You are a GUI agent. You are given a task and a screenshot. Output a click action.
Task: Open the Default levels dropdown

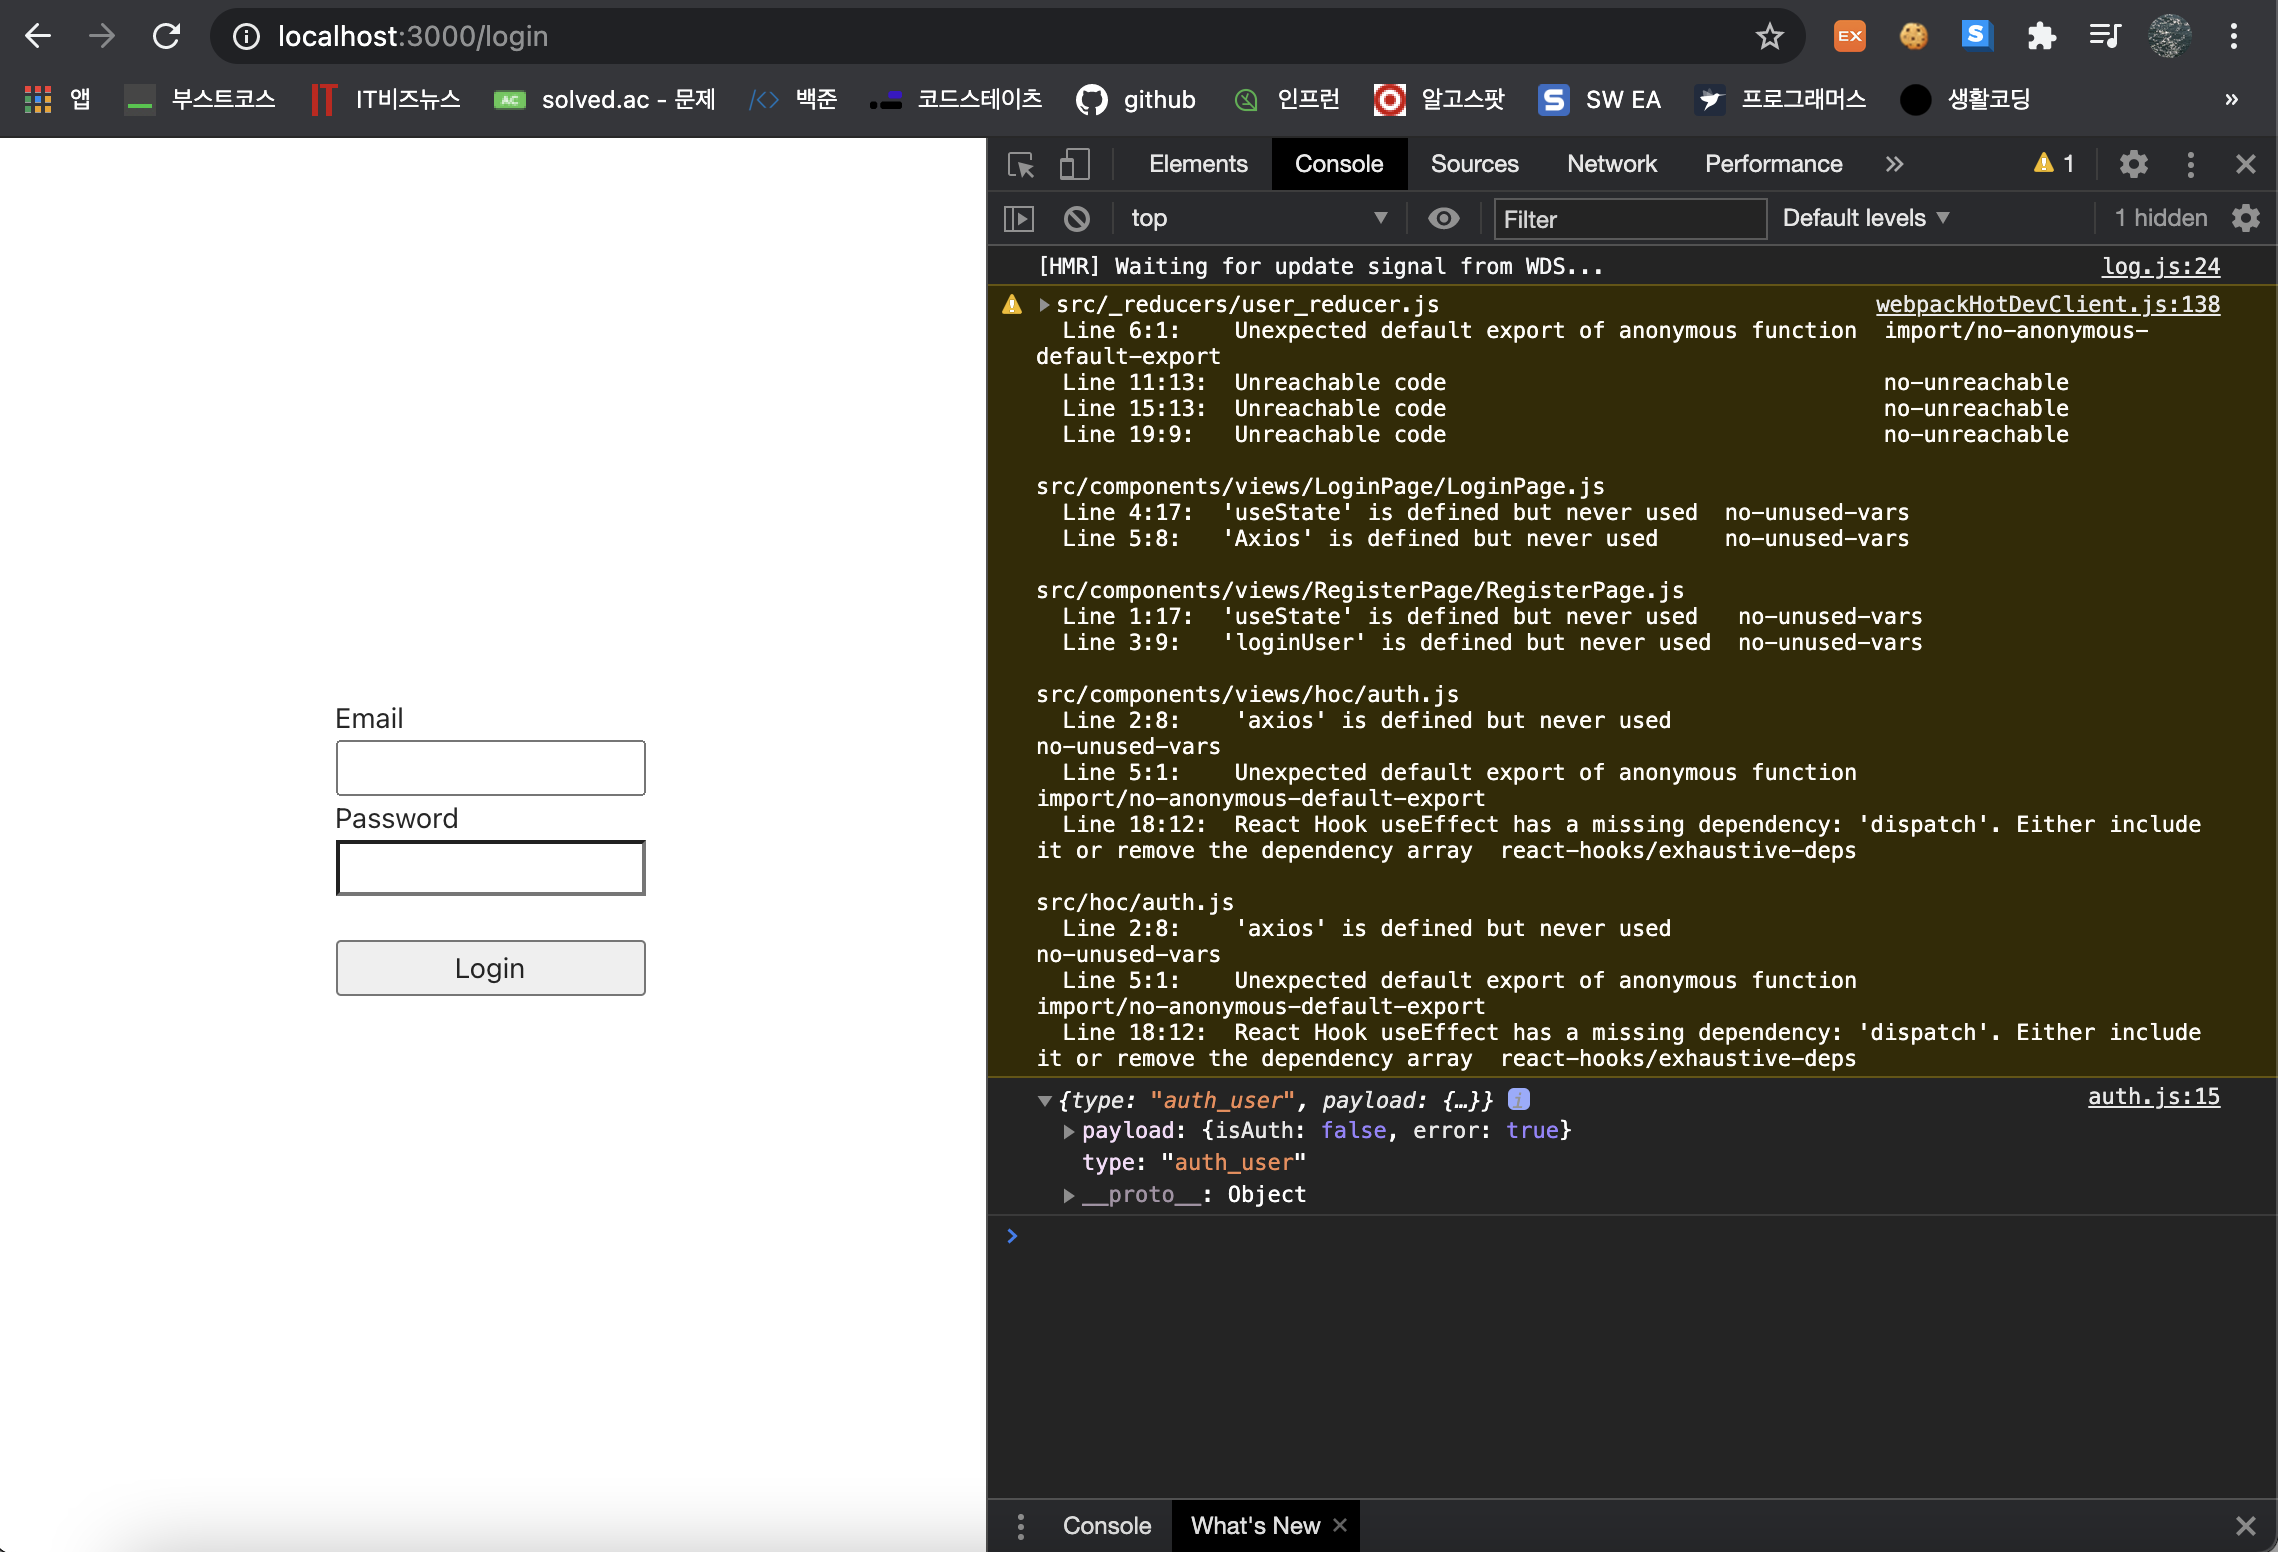point(1865,218)
